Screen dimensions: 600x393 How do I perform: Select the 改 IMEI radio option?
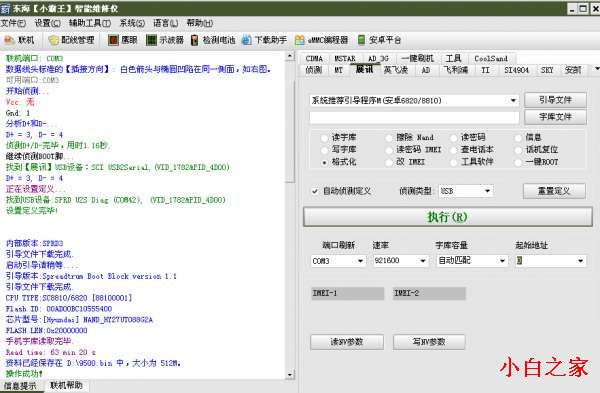(389, 162)
